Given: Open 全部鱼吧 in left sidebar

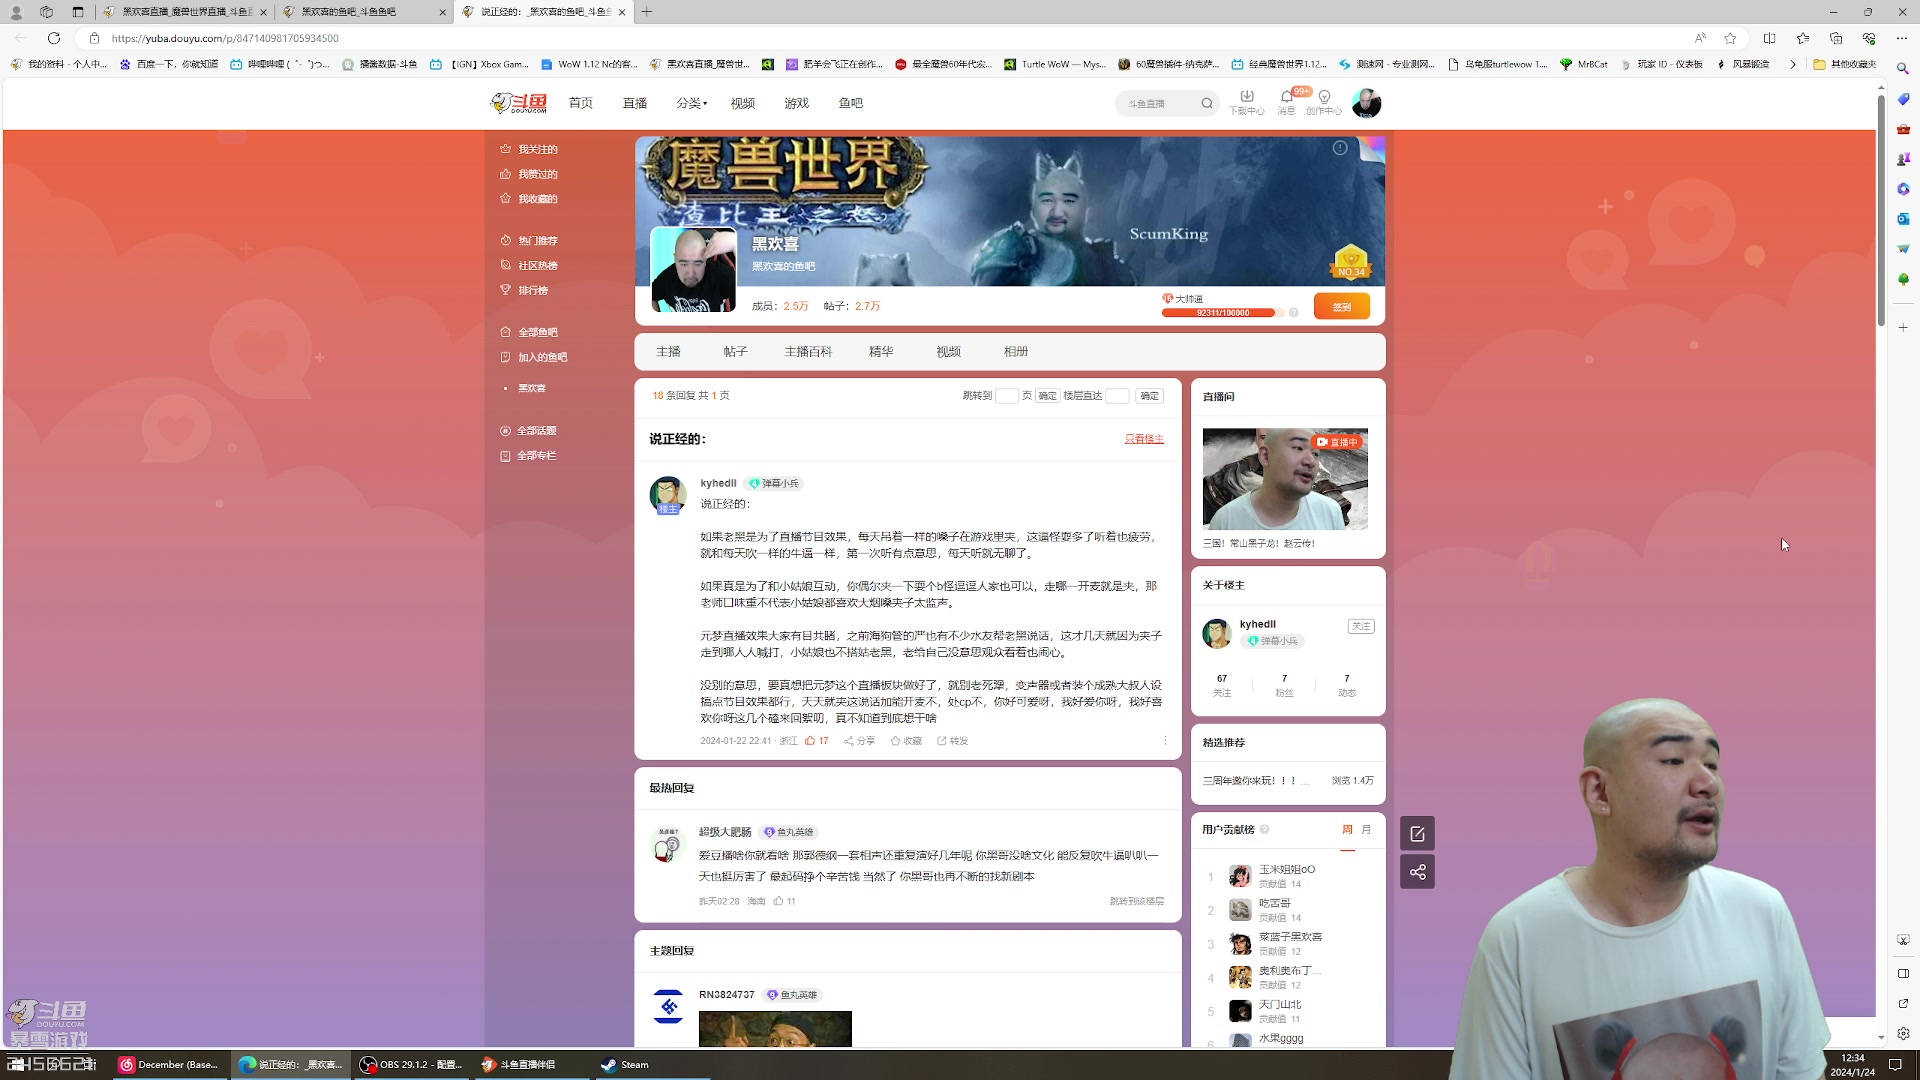Looking at the screenshot, I should pyautogui.click(x=529, y=332).
